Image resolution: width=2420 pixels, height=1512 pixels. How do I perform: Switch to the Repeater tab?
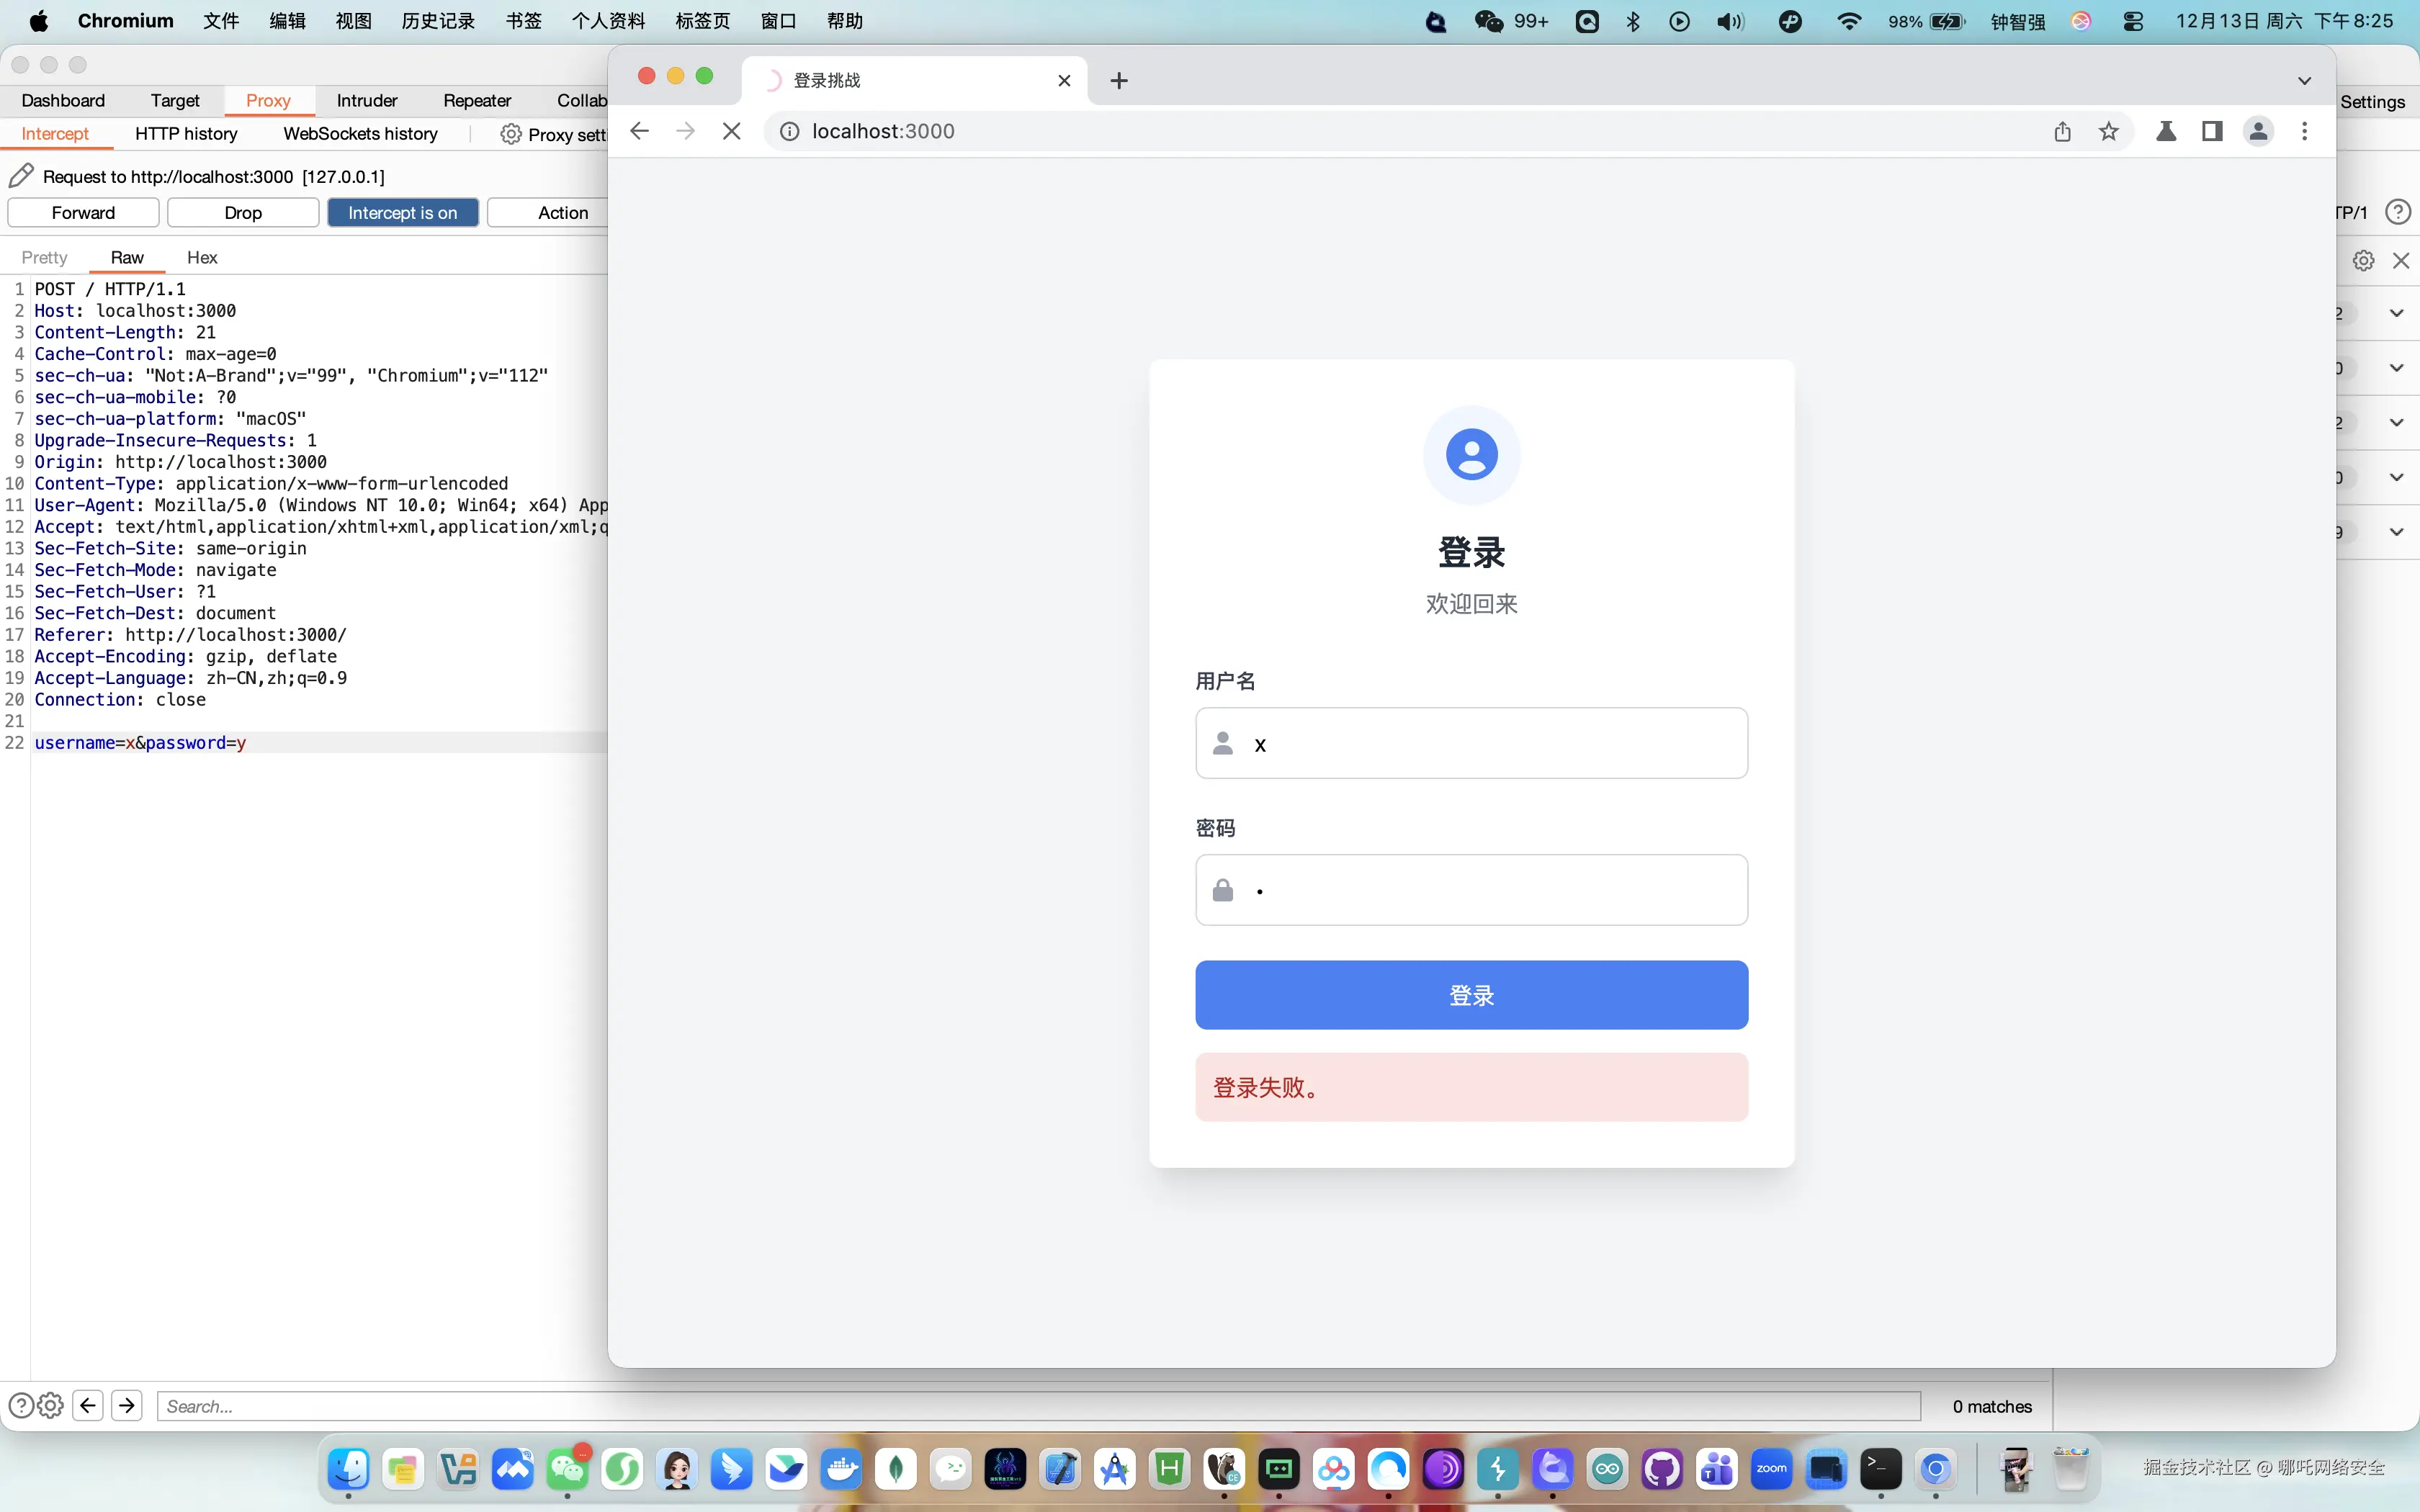(476, 100)
